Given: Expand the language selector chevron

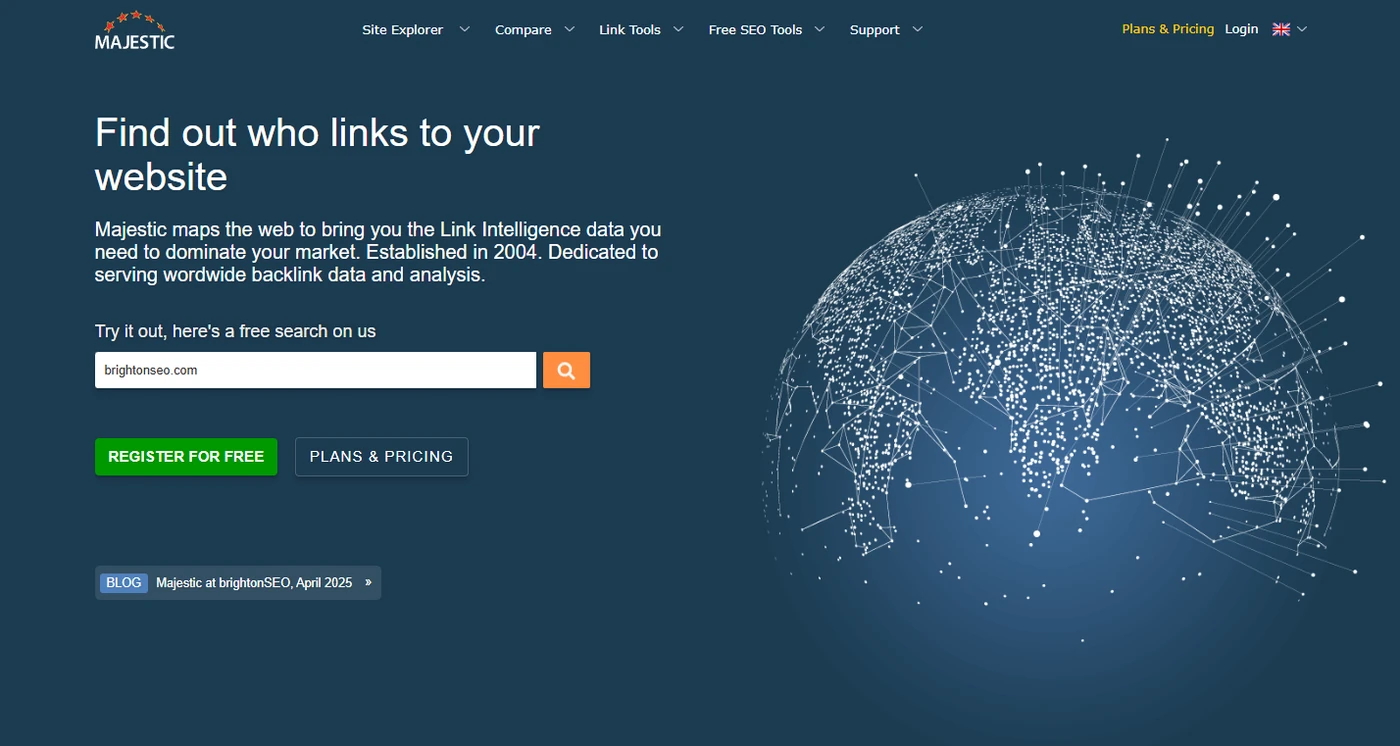Looking at the screenshot, I should [x=1302, y=29].
